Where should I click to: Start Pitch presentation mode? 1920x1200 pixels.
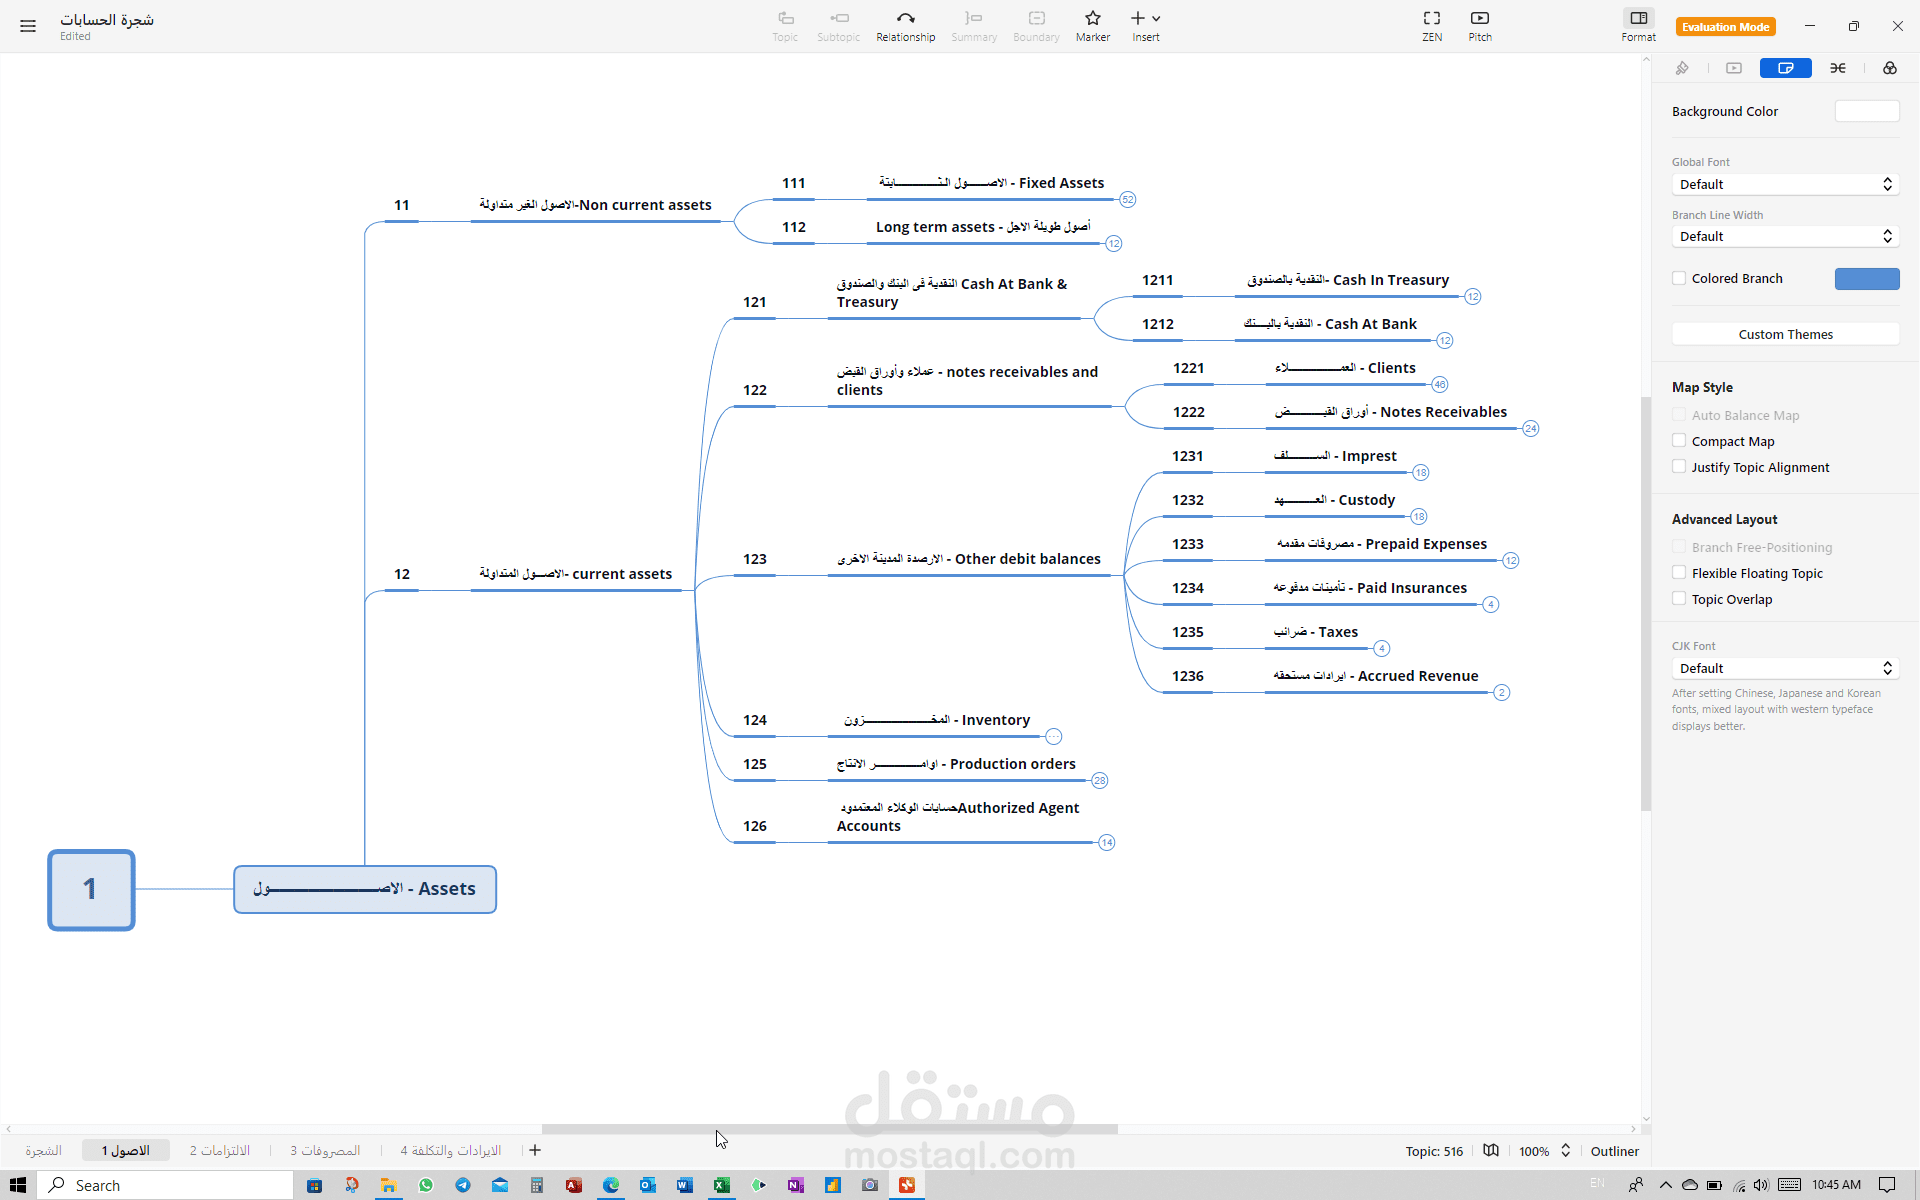[x=1480, y=18]
